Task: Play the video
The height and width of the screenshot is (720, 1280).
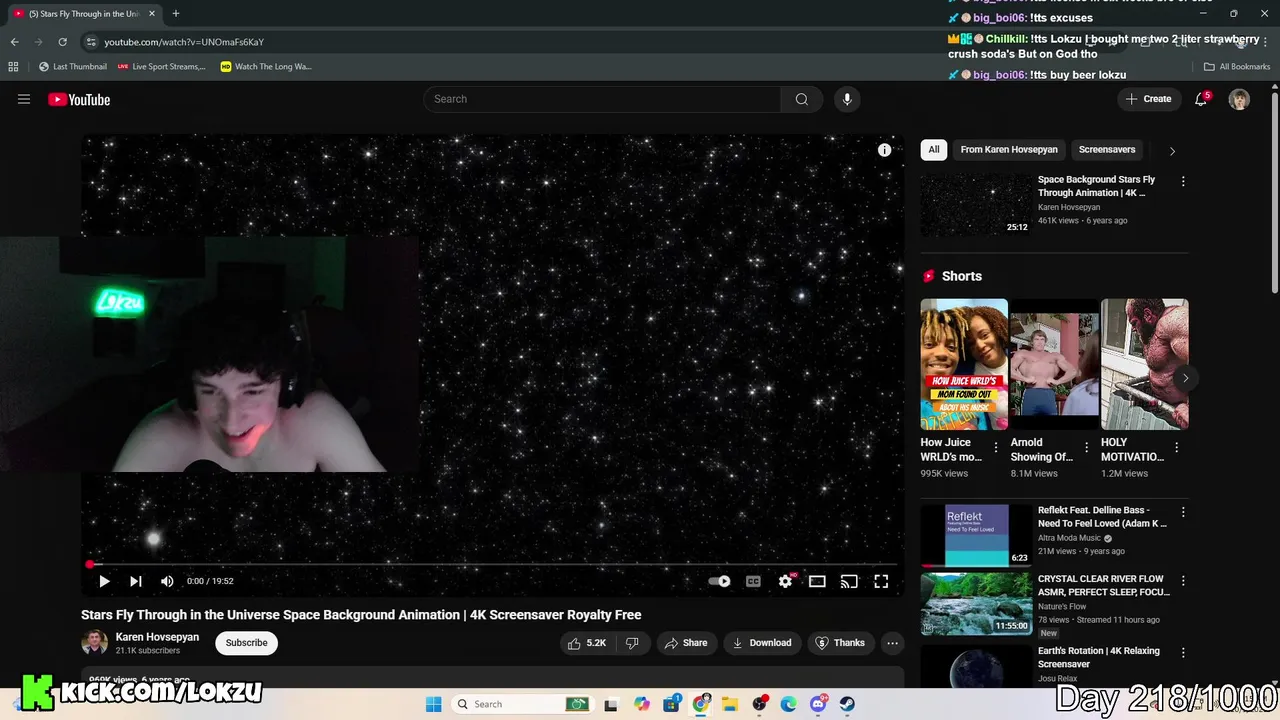Action: pos(104,581)
